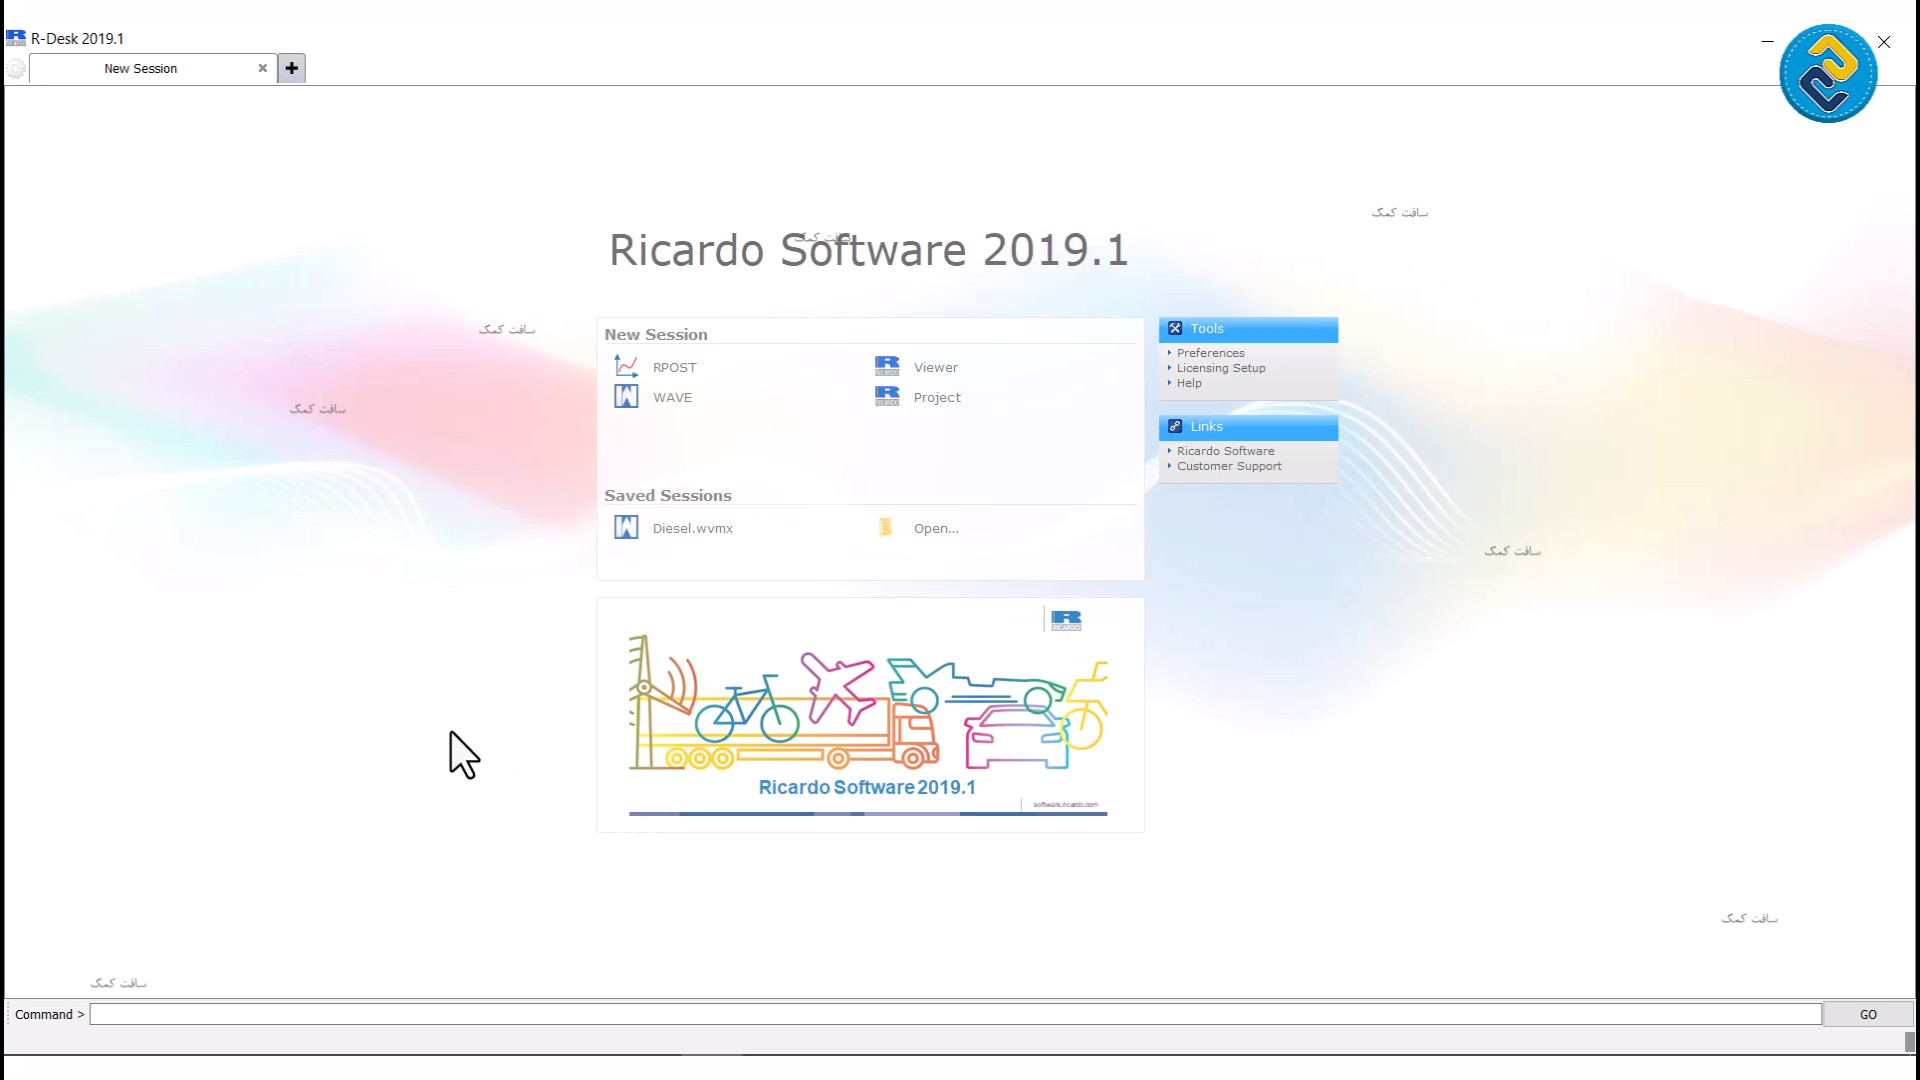Open Licensing Setup

pyautogui.click(x=1221, y=368)
